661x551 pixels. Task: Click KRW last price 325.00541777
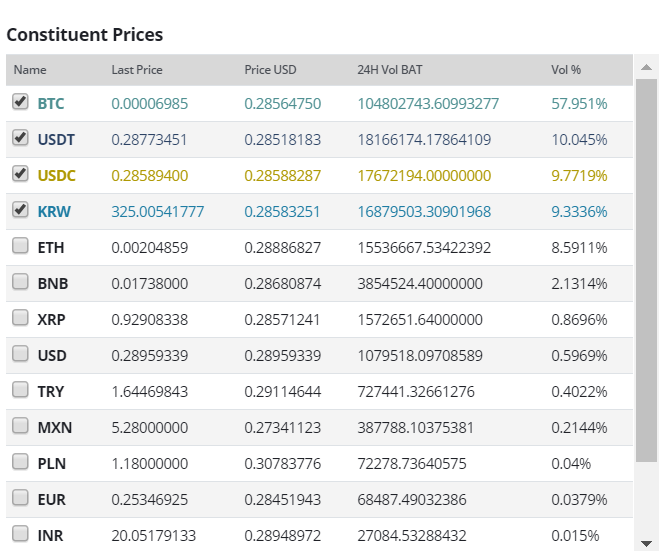(158, 212)
